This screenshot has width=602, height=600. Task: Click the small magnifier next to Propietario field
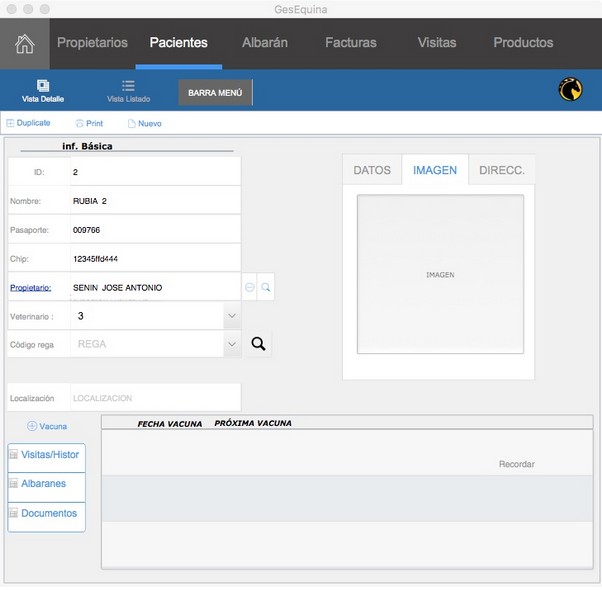click(266, 287)
